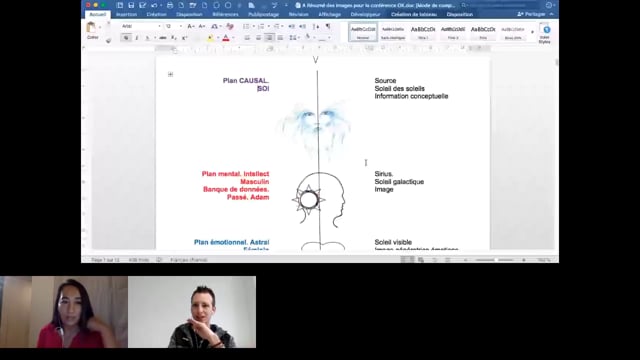640x360 pixels.
Task: Click the sort icon in the paragraph group
Action: [x=316, y=26]
